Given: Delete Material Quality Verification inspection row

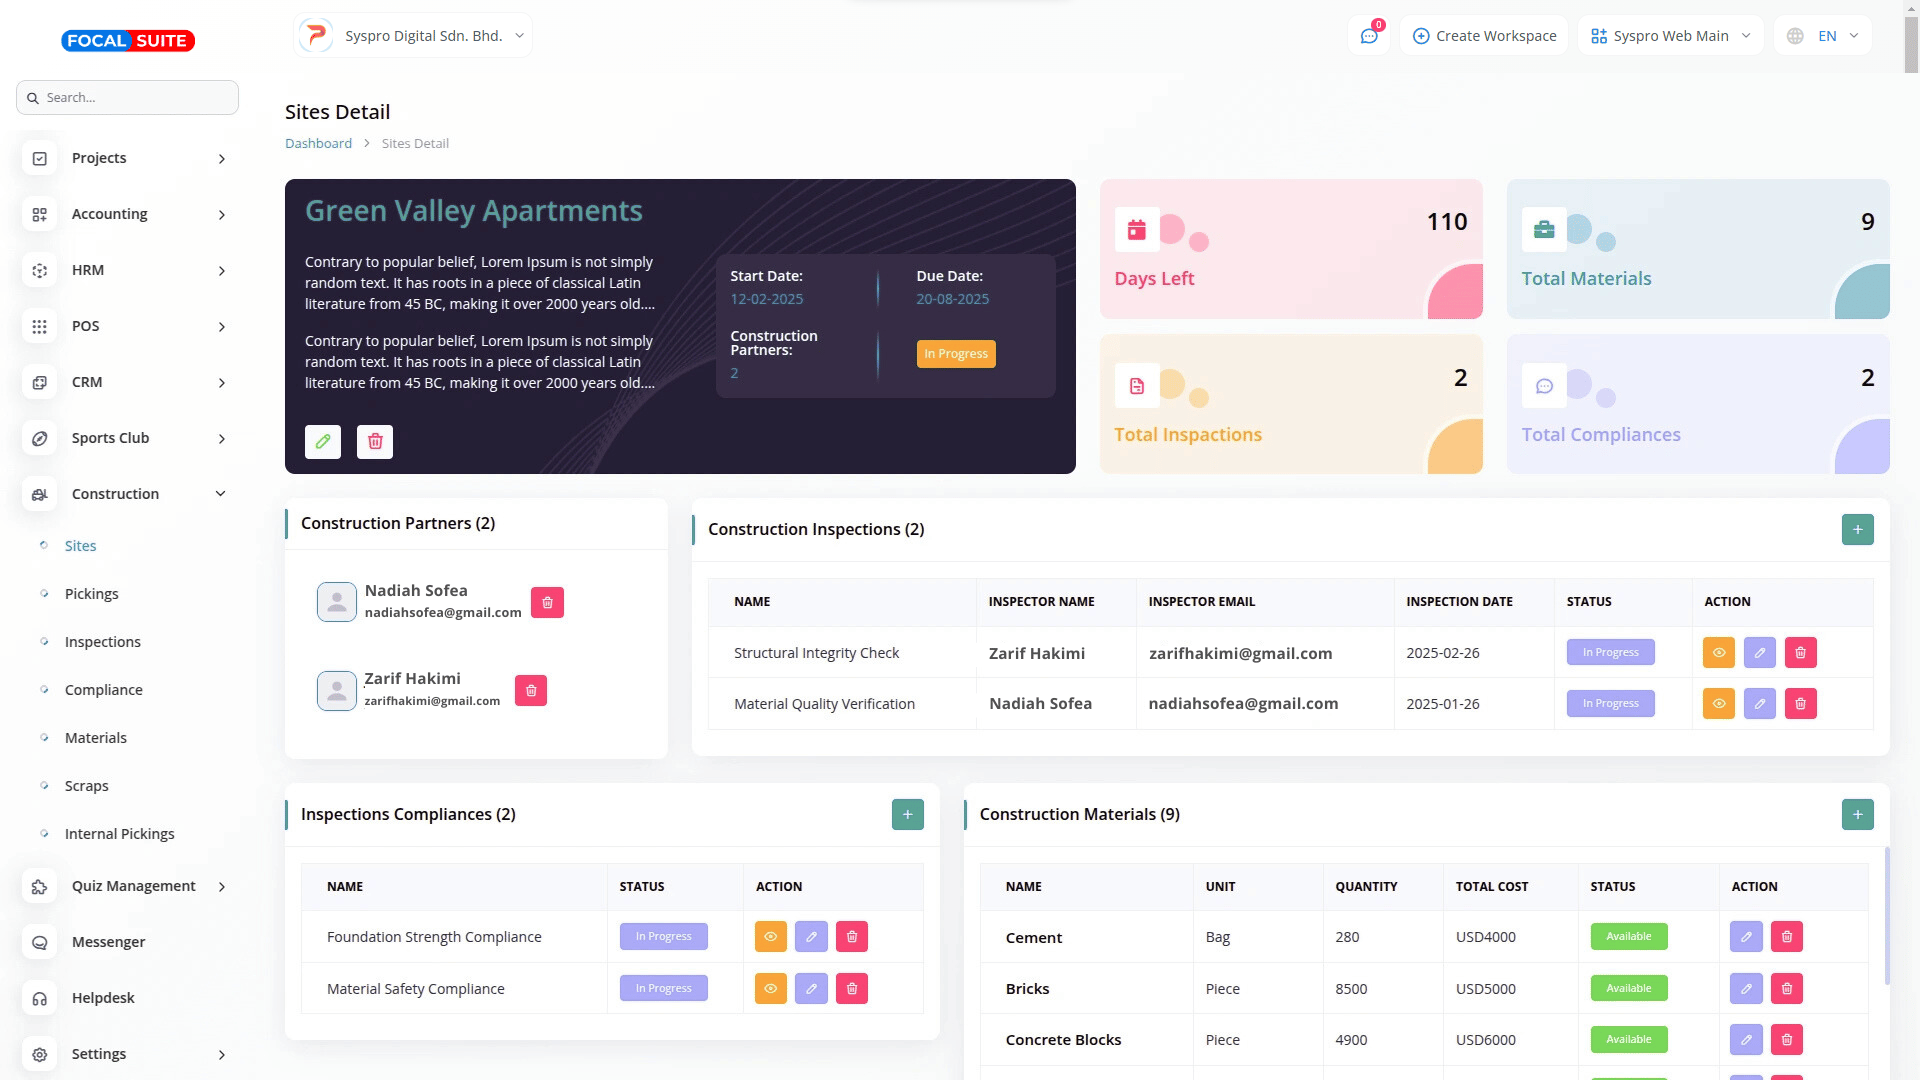Looking at the screenshot, I should pyautogui.click(x=1800, y=703).
